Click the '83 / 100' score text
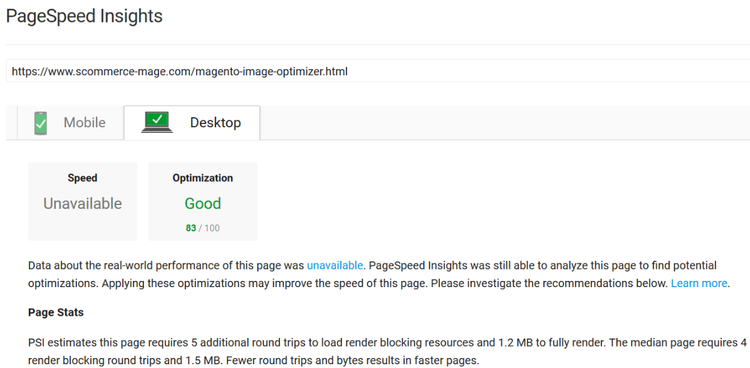Image resolution: width=750 pixels, height=368 pixels. [x=203, y=228]
